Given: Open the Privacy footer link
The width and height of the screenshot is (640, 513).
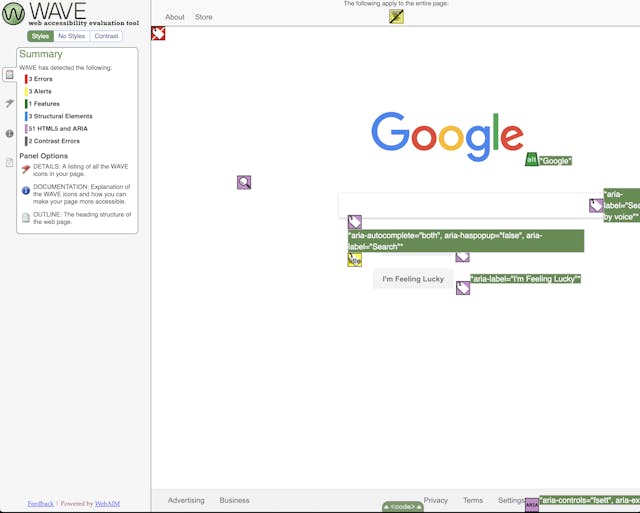Looking at the screenshot, I should (436, 500).
